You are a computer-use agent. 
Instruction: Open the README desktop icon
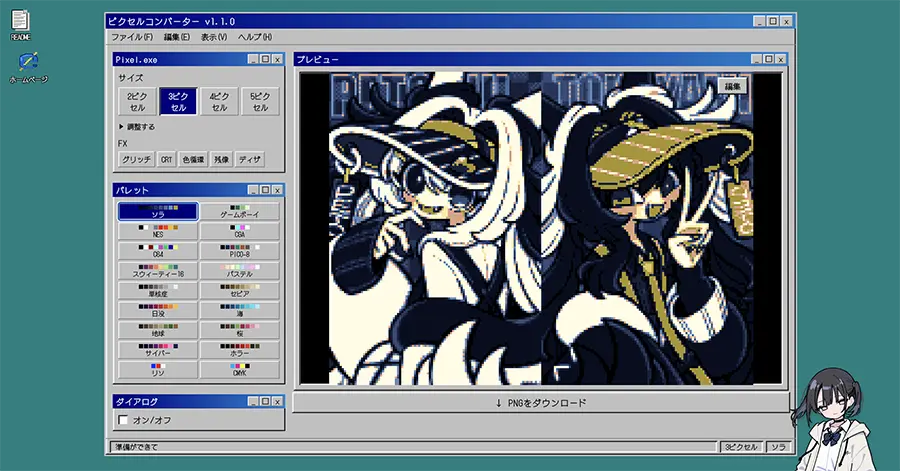pyautogui.click(x=20, y=22)
